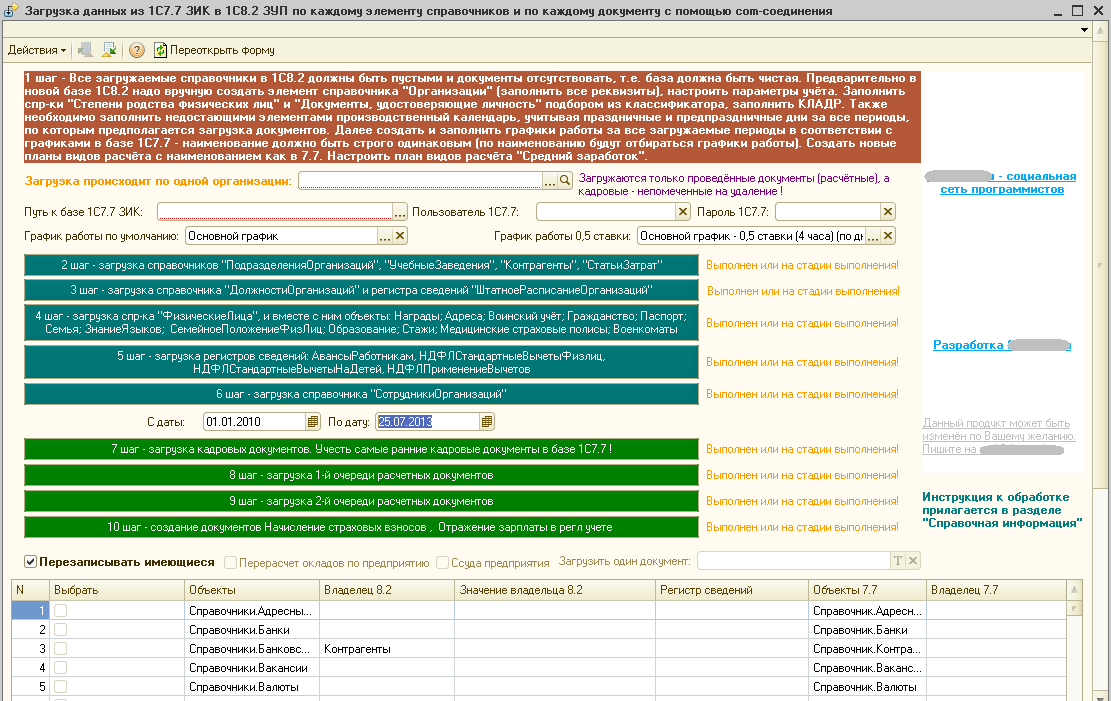Screen dimensions: 1111x701
Task: Open help with the question mark icon
Action: 137,50
